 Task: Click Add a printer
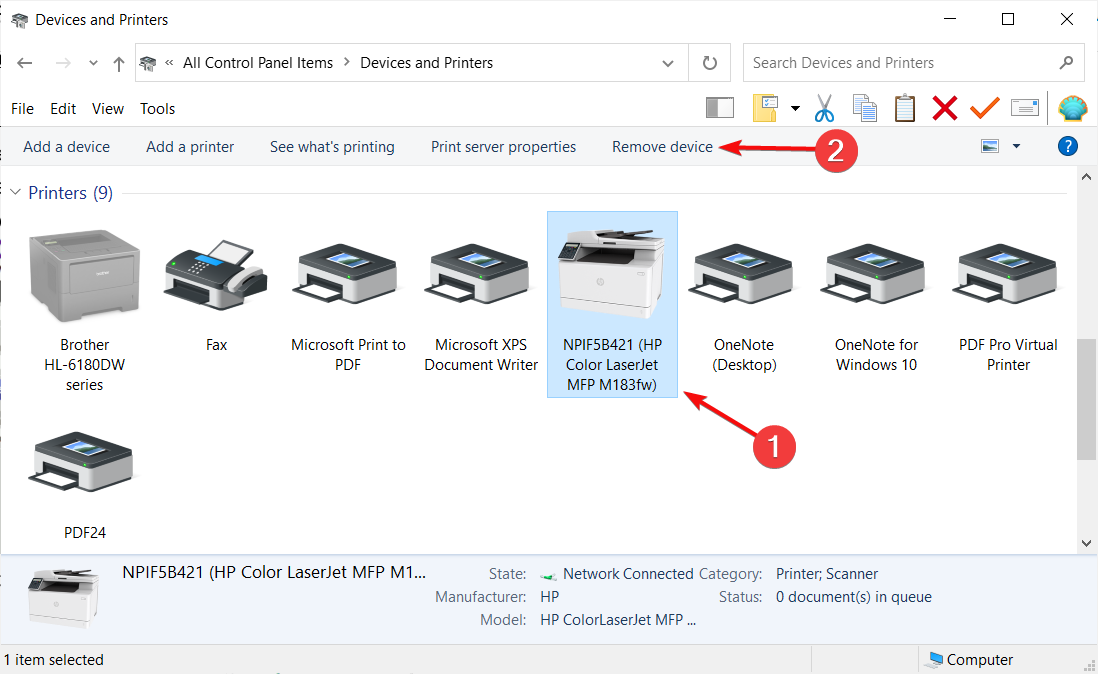[190, 147]
